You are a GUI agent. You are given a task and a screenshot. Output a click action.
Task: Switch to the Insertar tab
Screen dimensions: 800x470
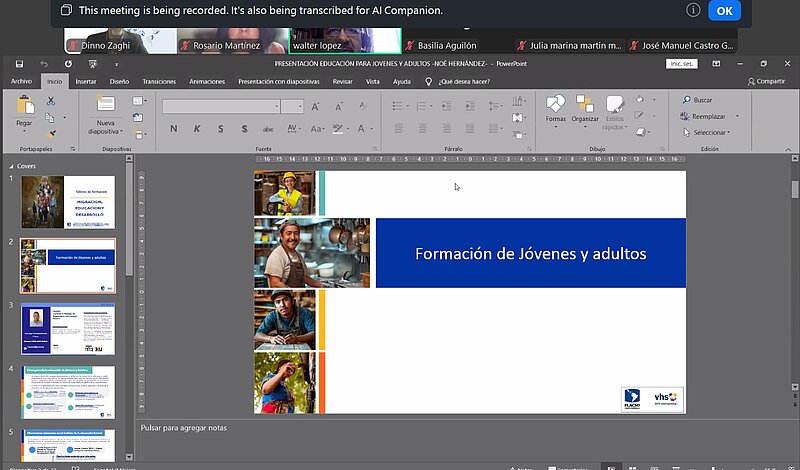coord(86,81)
